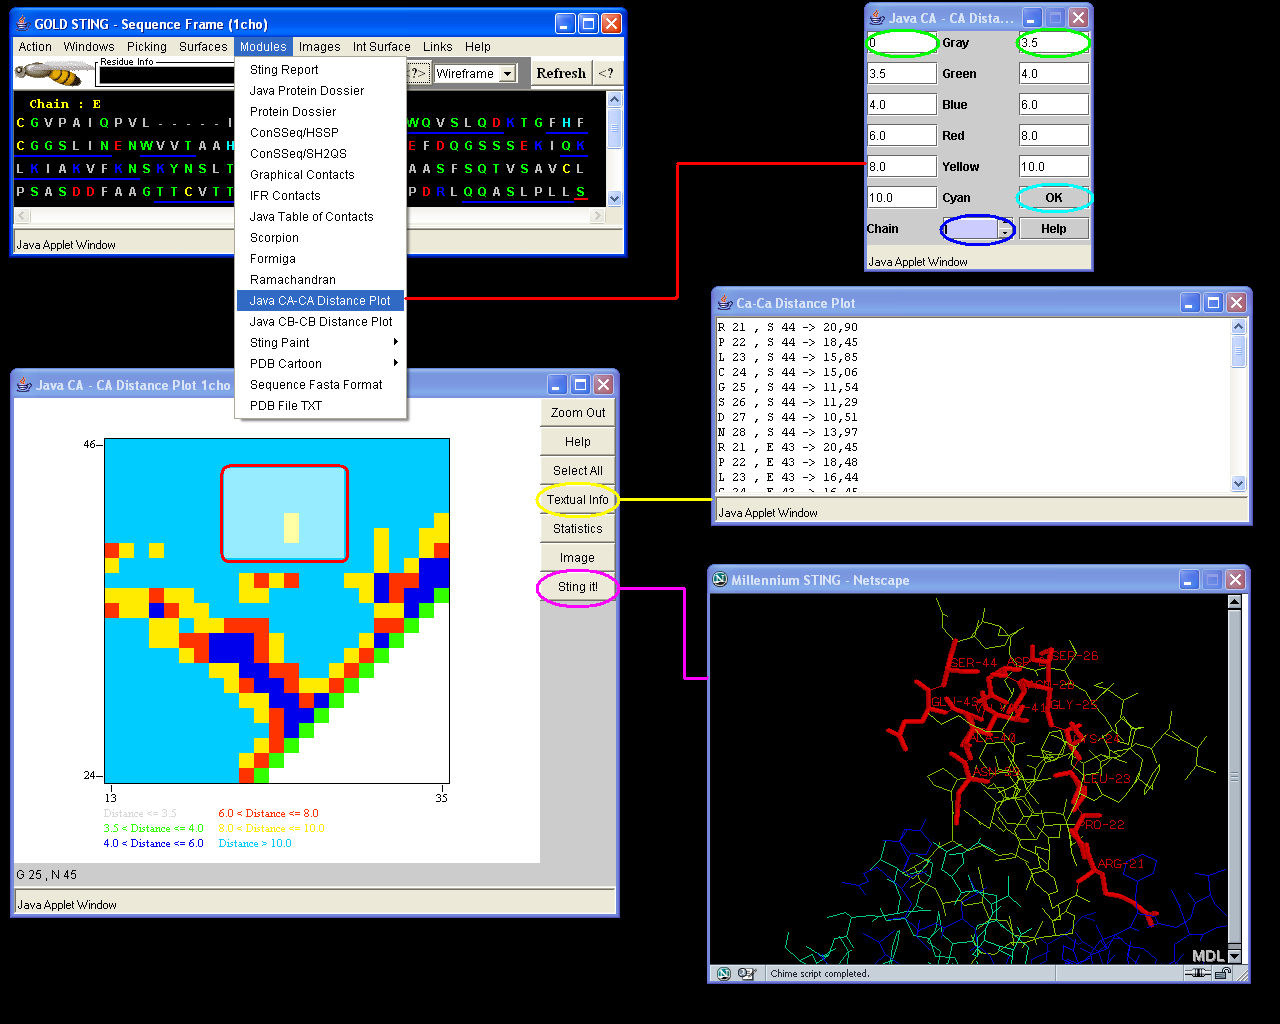Image resolution: width=1280 pixels, height=1024 pixels.
Task: Open the Links menu
Action: tap(438, 46)
